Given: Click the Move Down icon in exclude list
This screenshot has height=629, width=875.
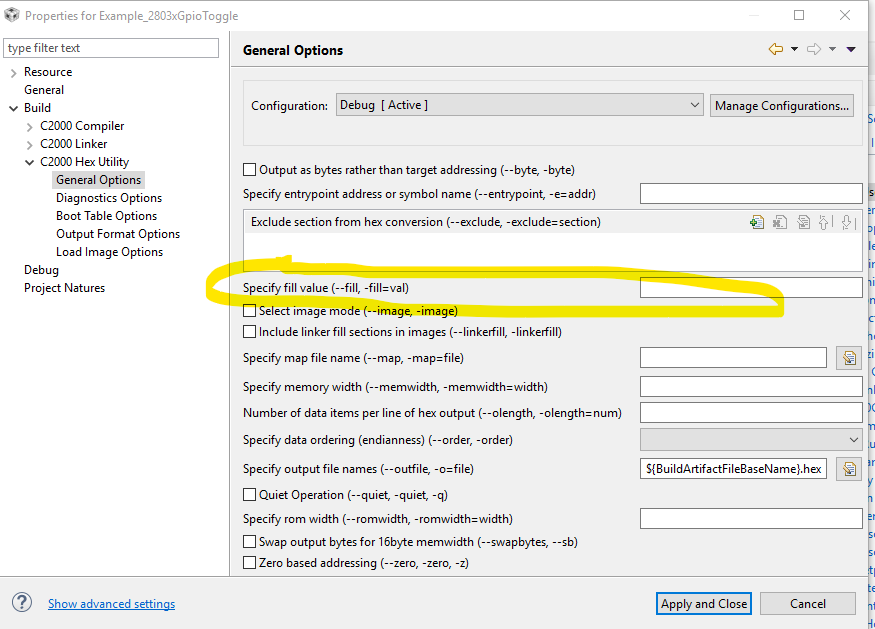Looking at the screenshot, I should click(848, 222).
